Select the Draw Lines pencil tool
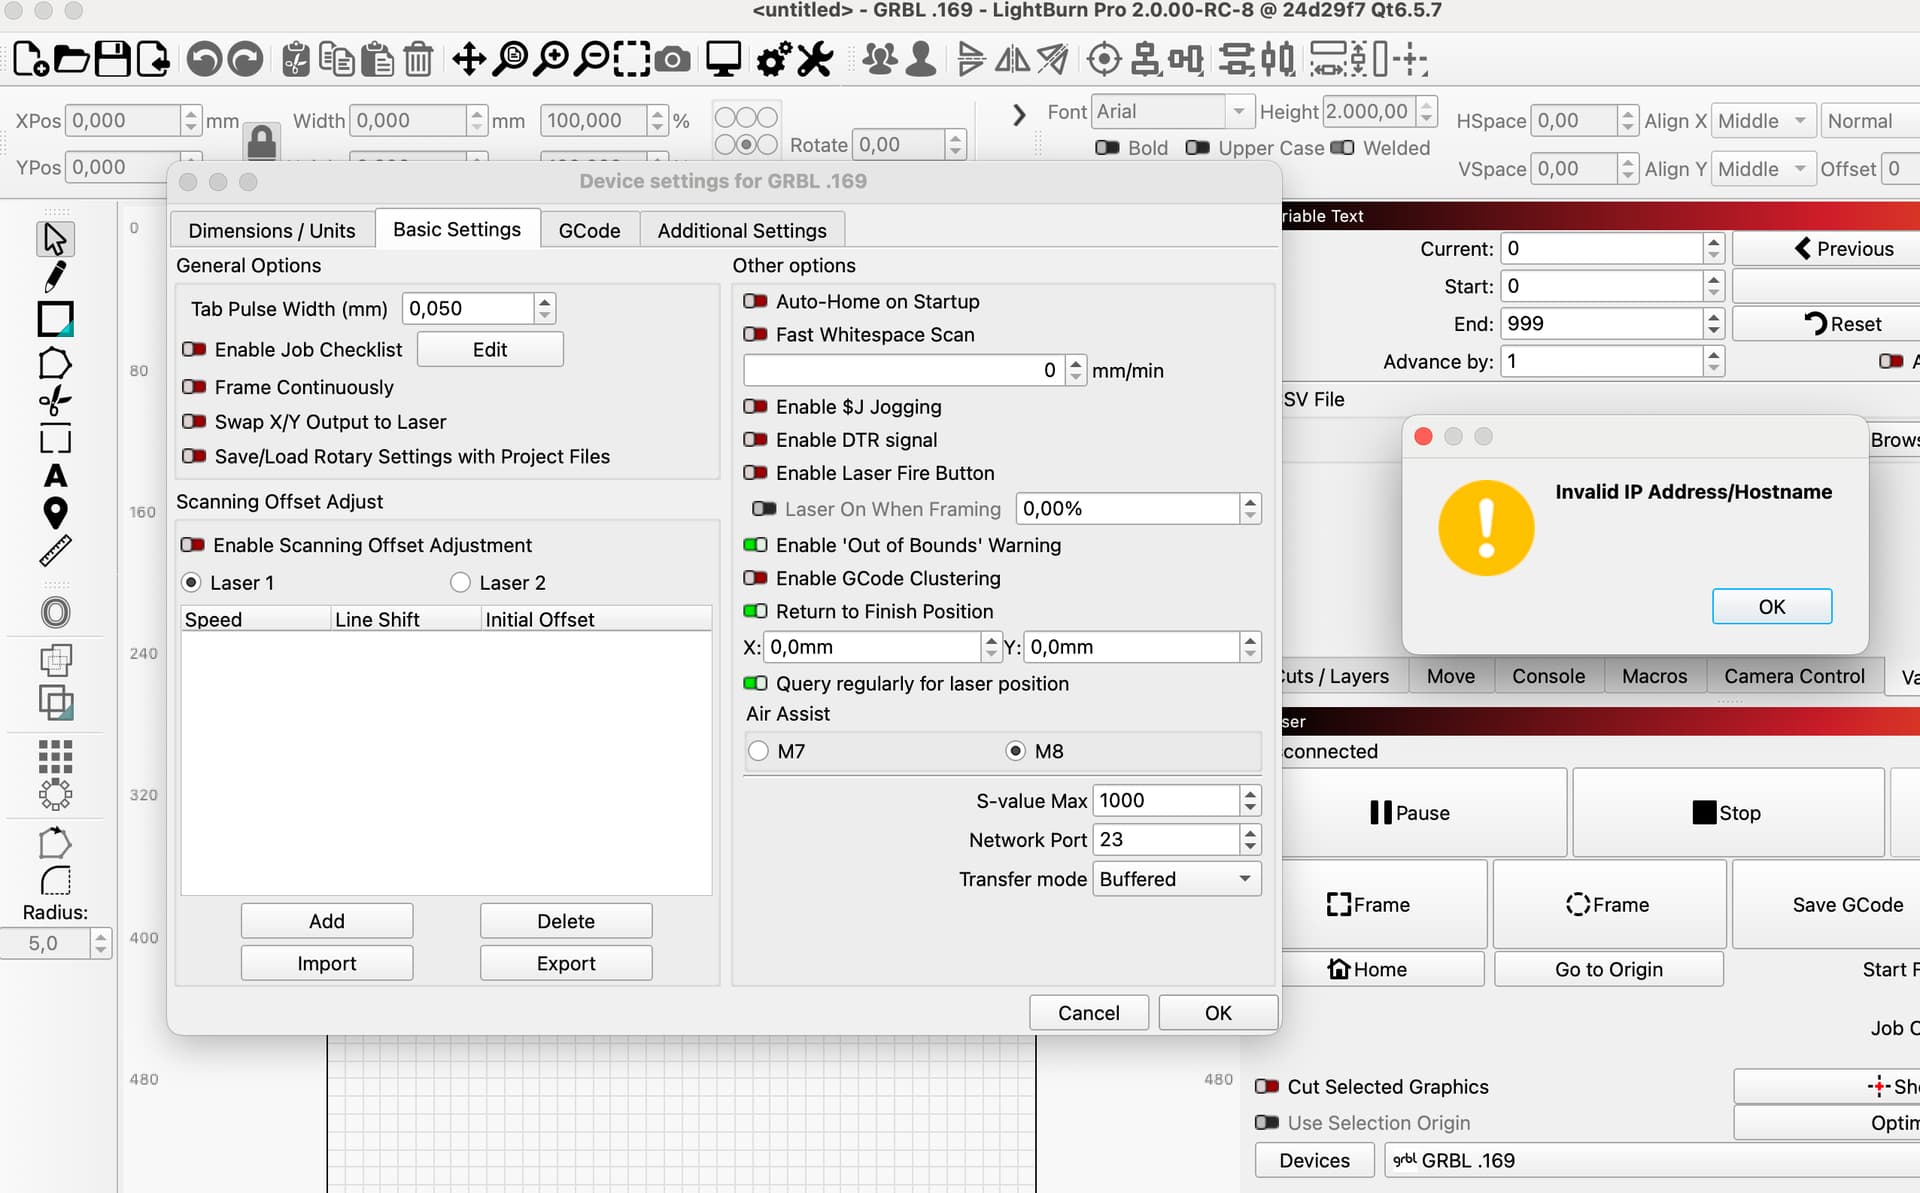 click(55, 277)
